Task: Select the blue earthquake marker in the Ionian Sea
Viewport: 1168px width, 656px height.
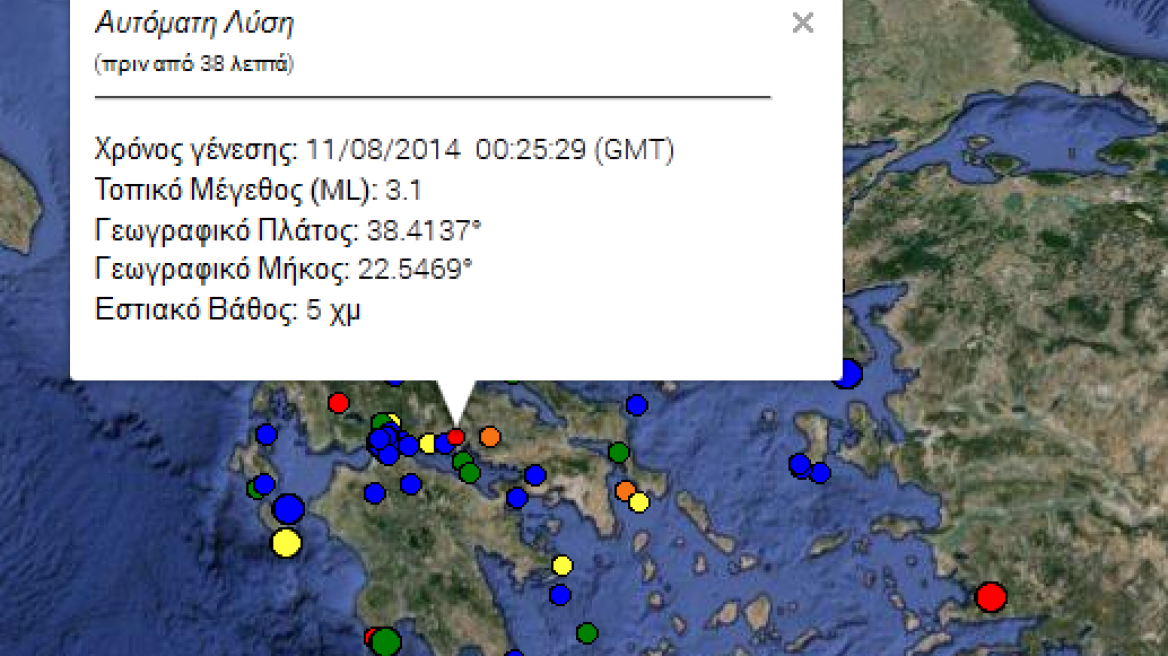Action: [x=268, y=435]
